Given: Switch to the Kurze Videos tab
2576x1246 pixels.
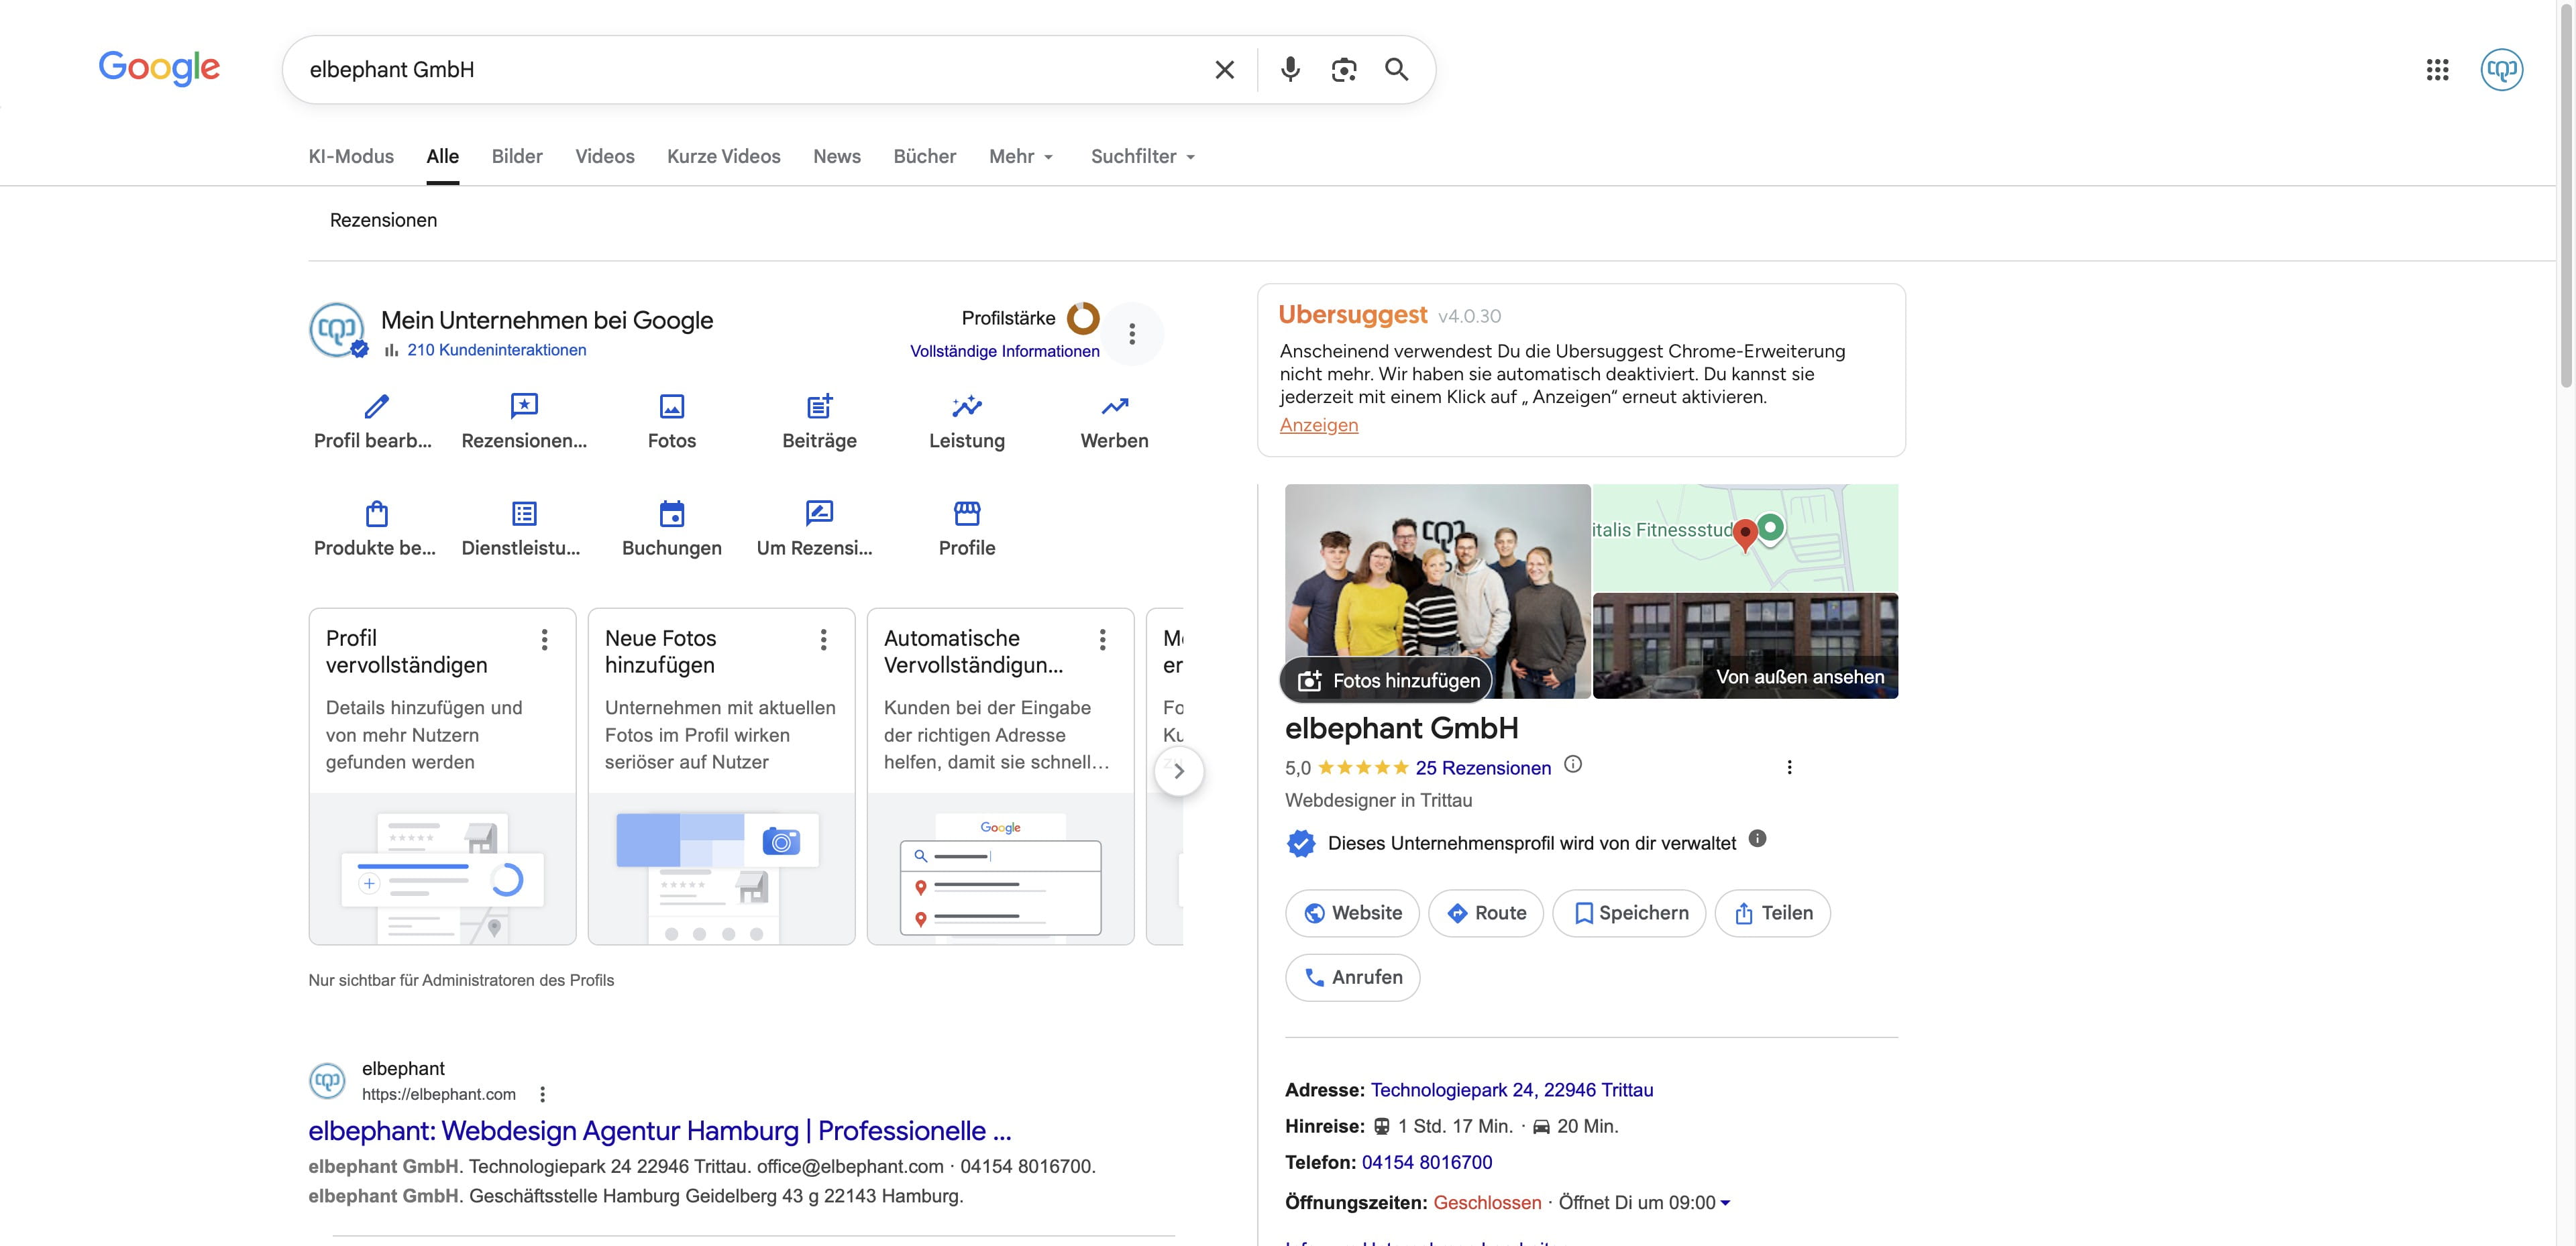Looking at the screenshot, I should (x=724, y=156).
